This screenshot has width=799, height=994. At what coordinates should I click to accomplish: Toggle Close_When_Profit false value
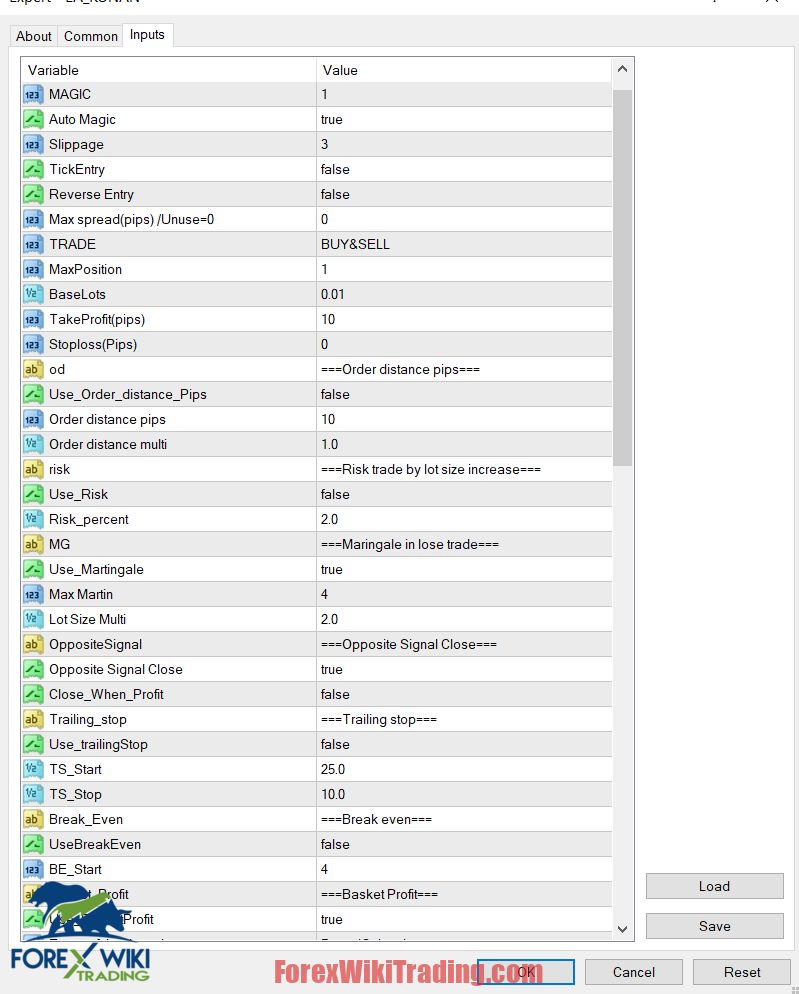point(464,695)
